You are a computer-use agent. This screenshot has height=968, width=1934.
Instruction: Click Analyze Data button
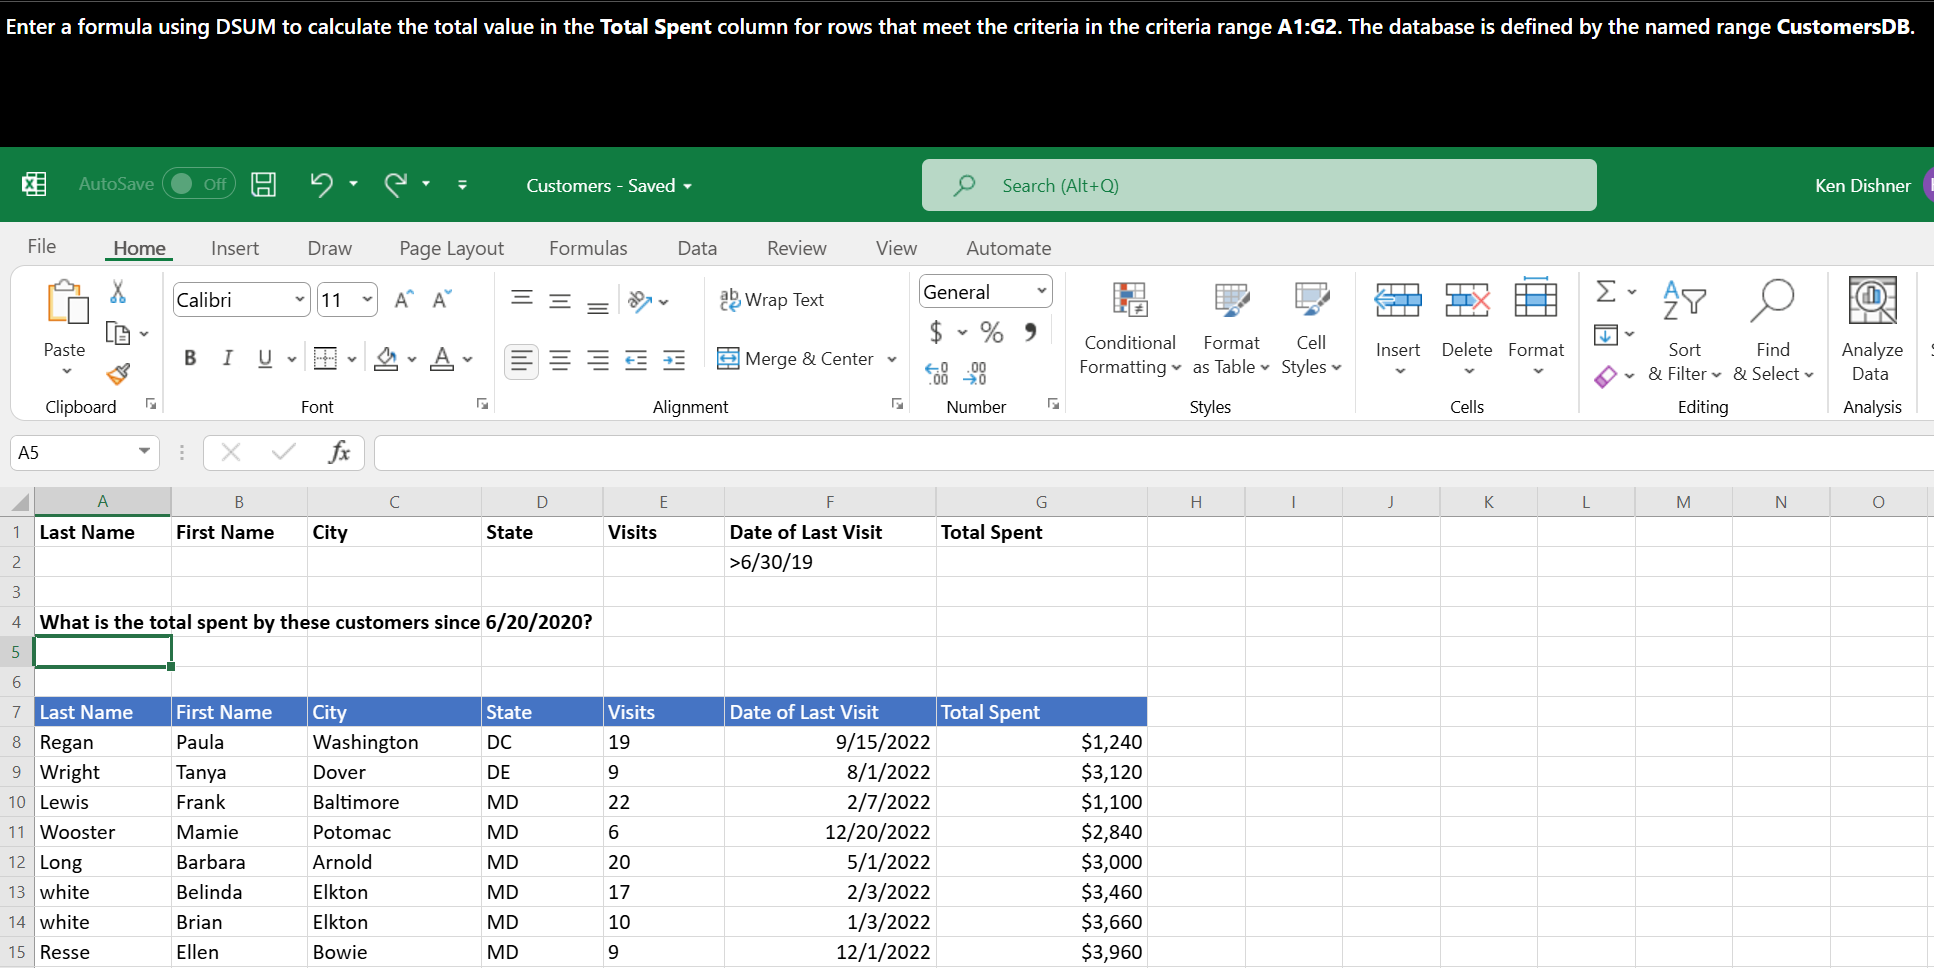pos(1872,331)
